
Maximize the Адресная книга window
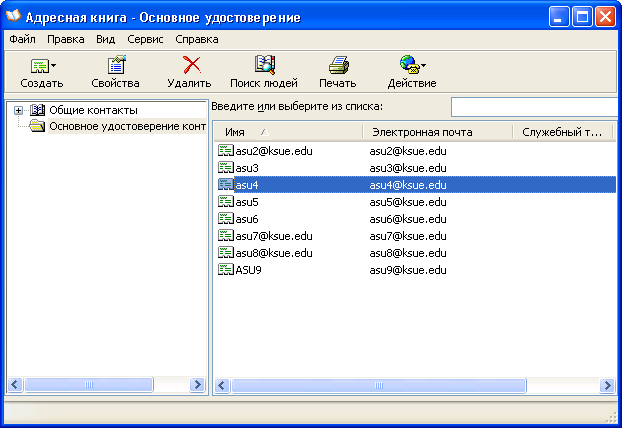click(x=582, y=17)
